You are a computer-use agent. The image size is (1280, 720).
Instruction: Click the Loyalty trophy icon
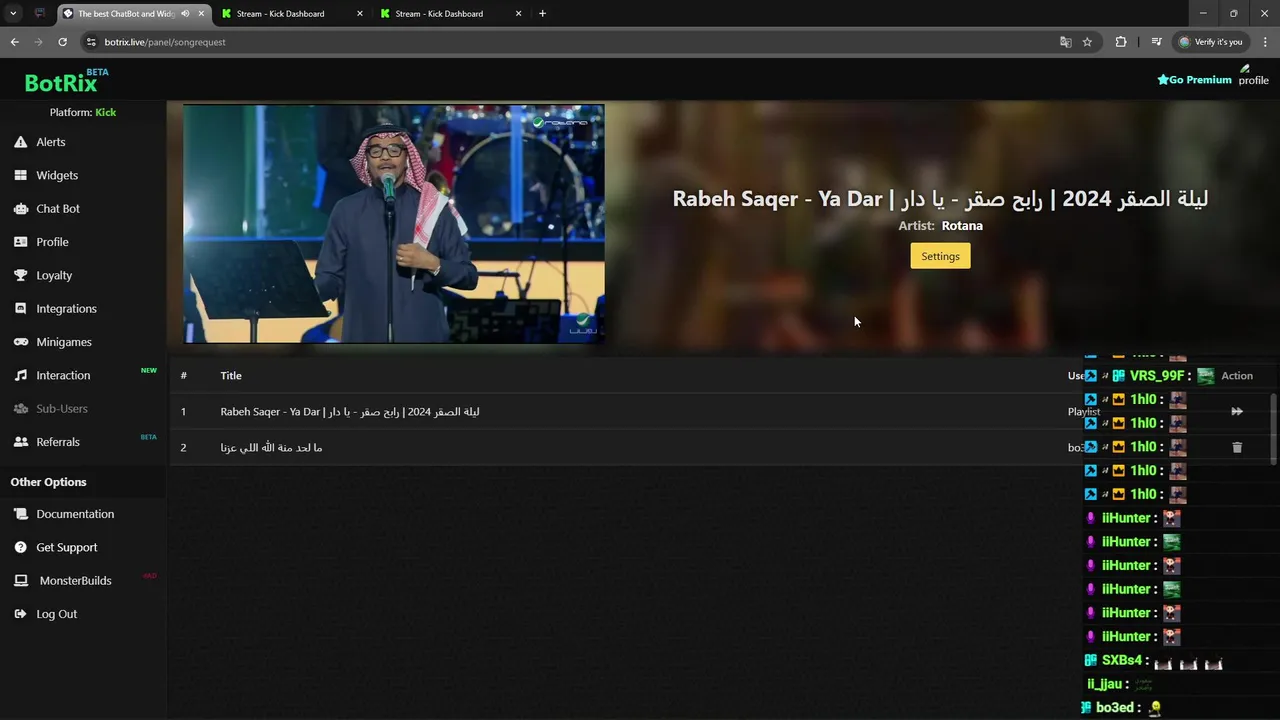20,275
